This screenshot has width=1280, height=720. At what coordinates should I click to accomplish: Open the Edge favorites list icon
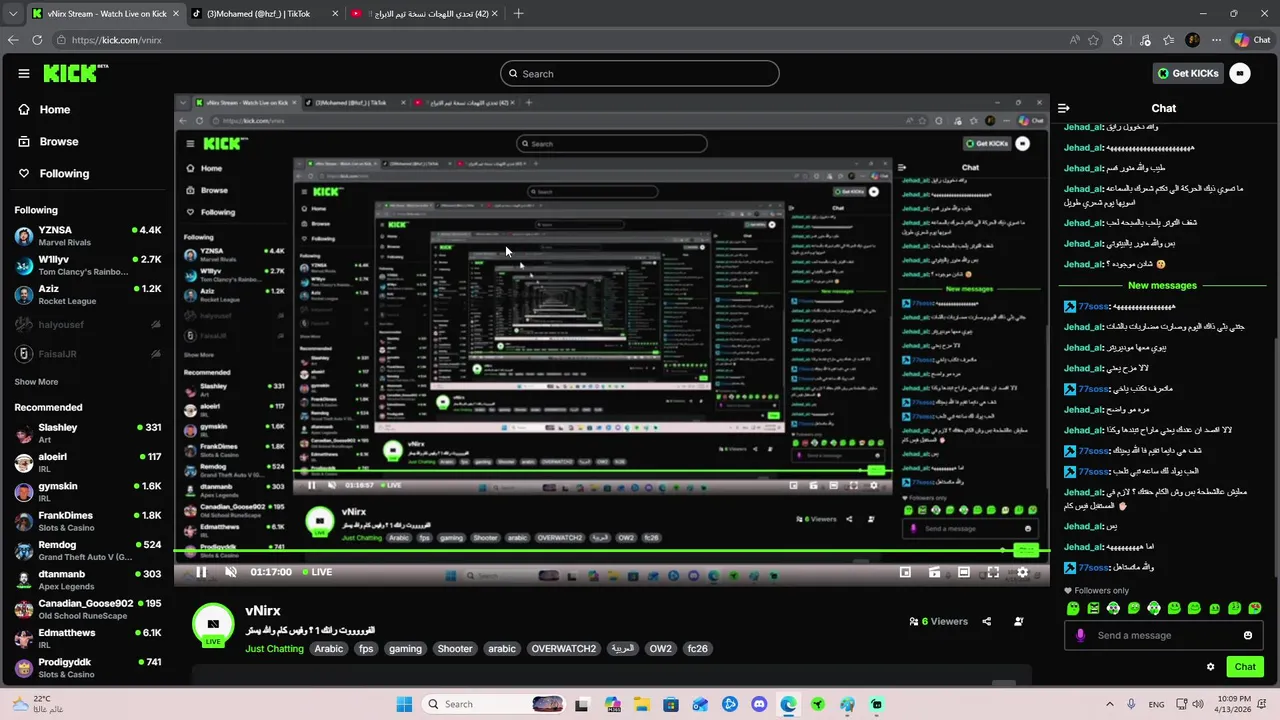[1168, 40]
